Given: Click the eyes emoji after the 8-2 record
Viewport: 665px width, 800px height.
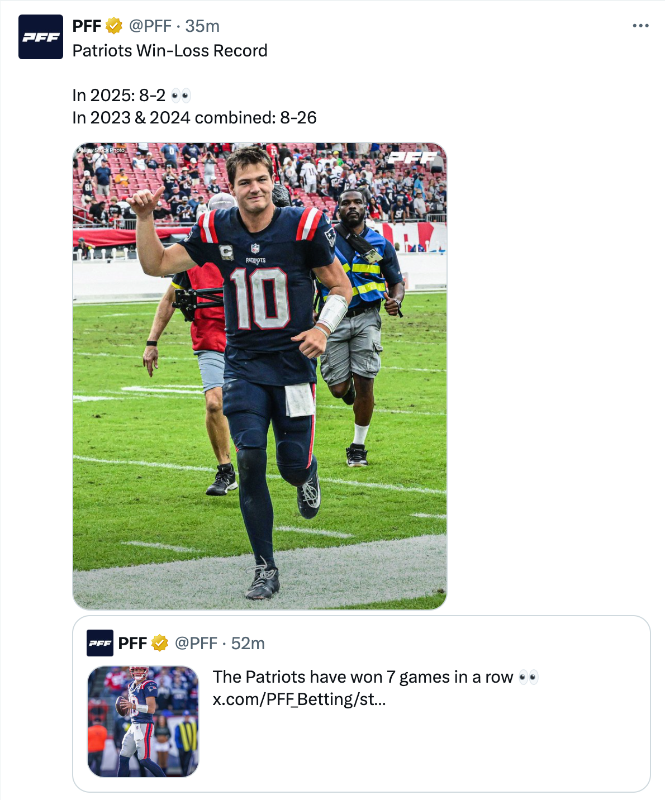Looking at the screenshot, I should click(x=181, y=95).
